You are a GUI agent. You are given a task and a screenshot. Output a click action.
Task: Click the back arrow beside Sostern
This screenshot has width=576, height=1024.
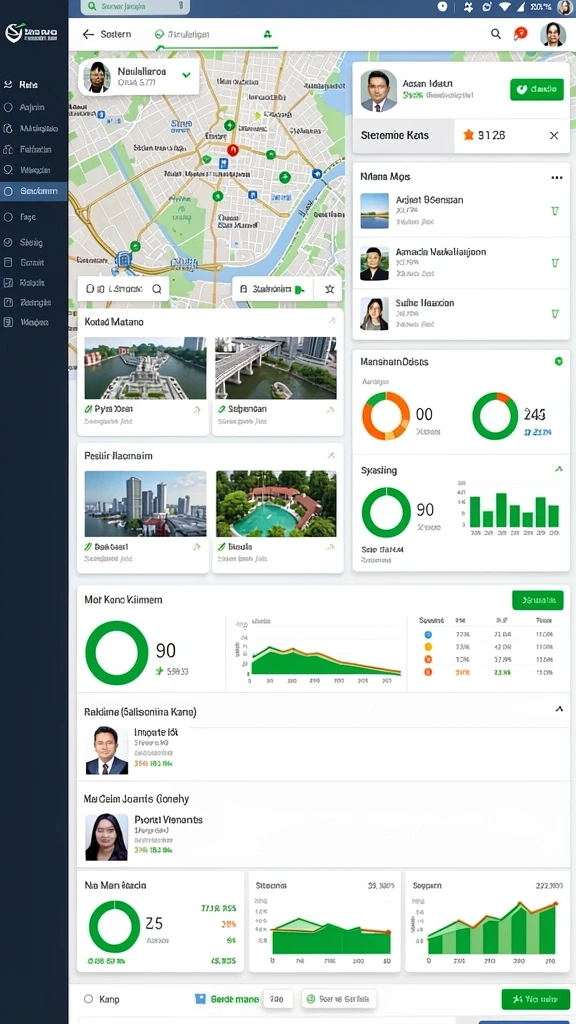click(88, 34)
